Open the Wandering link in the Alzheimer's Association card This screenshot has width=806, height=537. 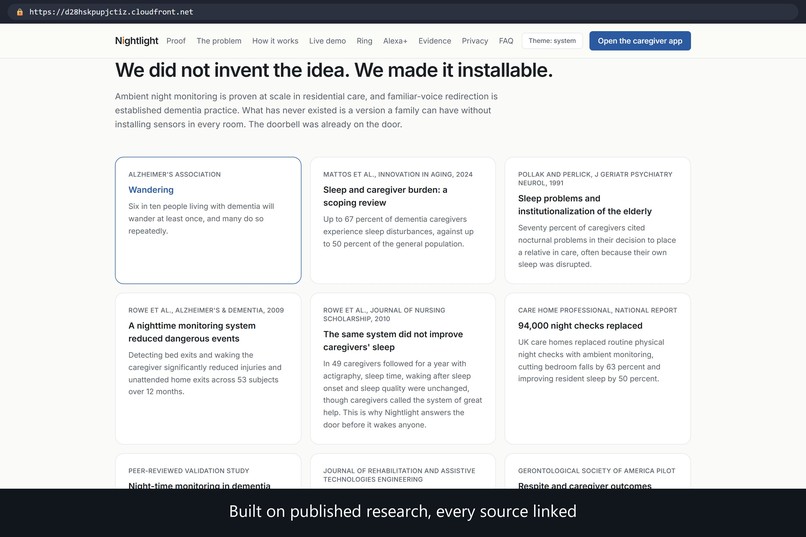tap(151, 190)
